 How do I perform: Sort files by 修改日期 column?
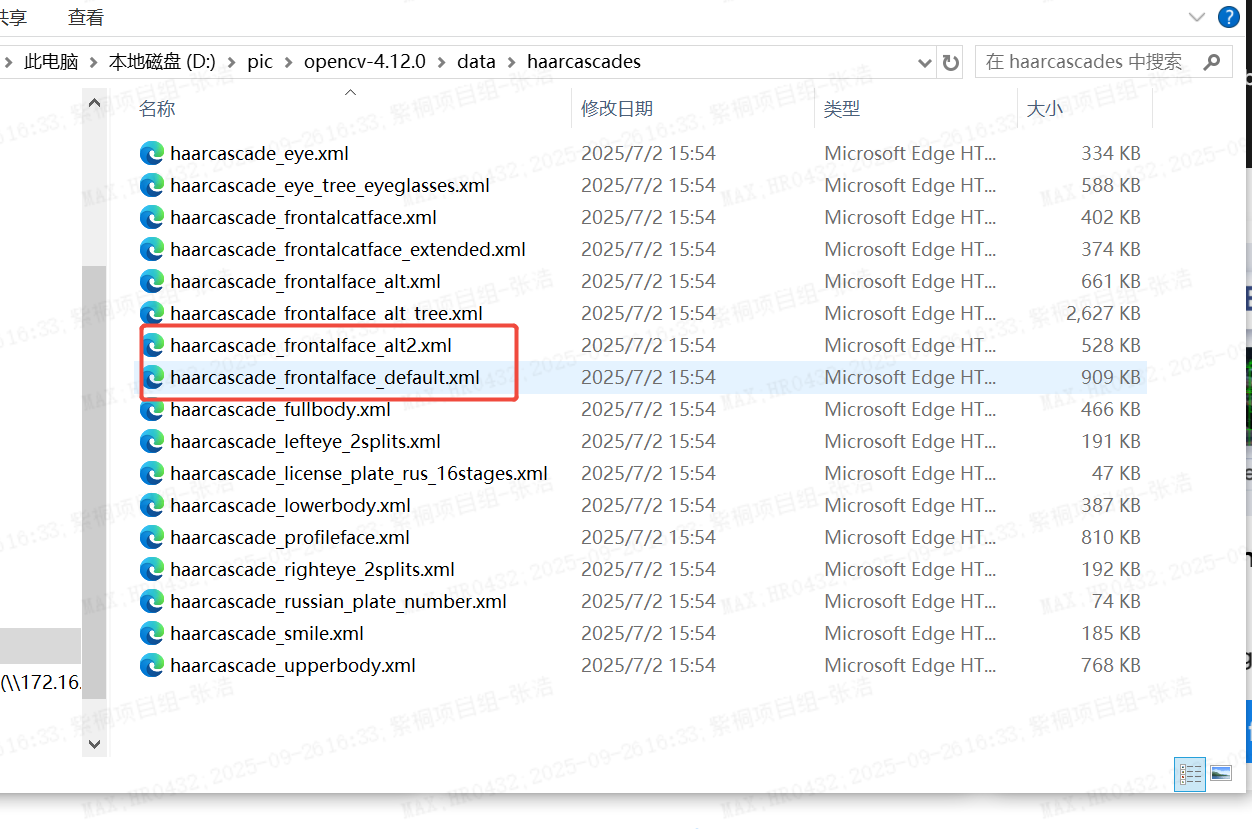point(617,108)
